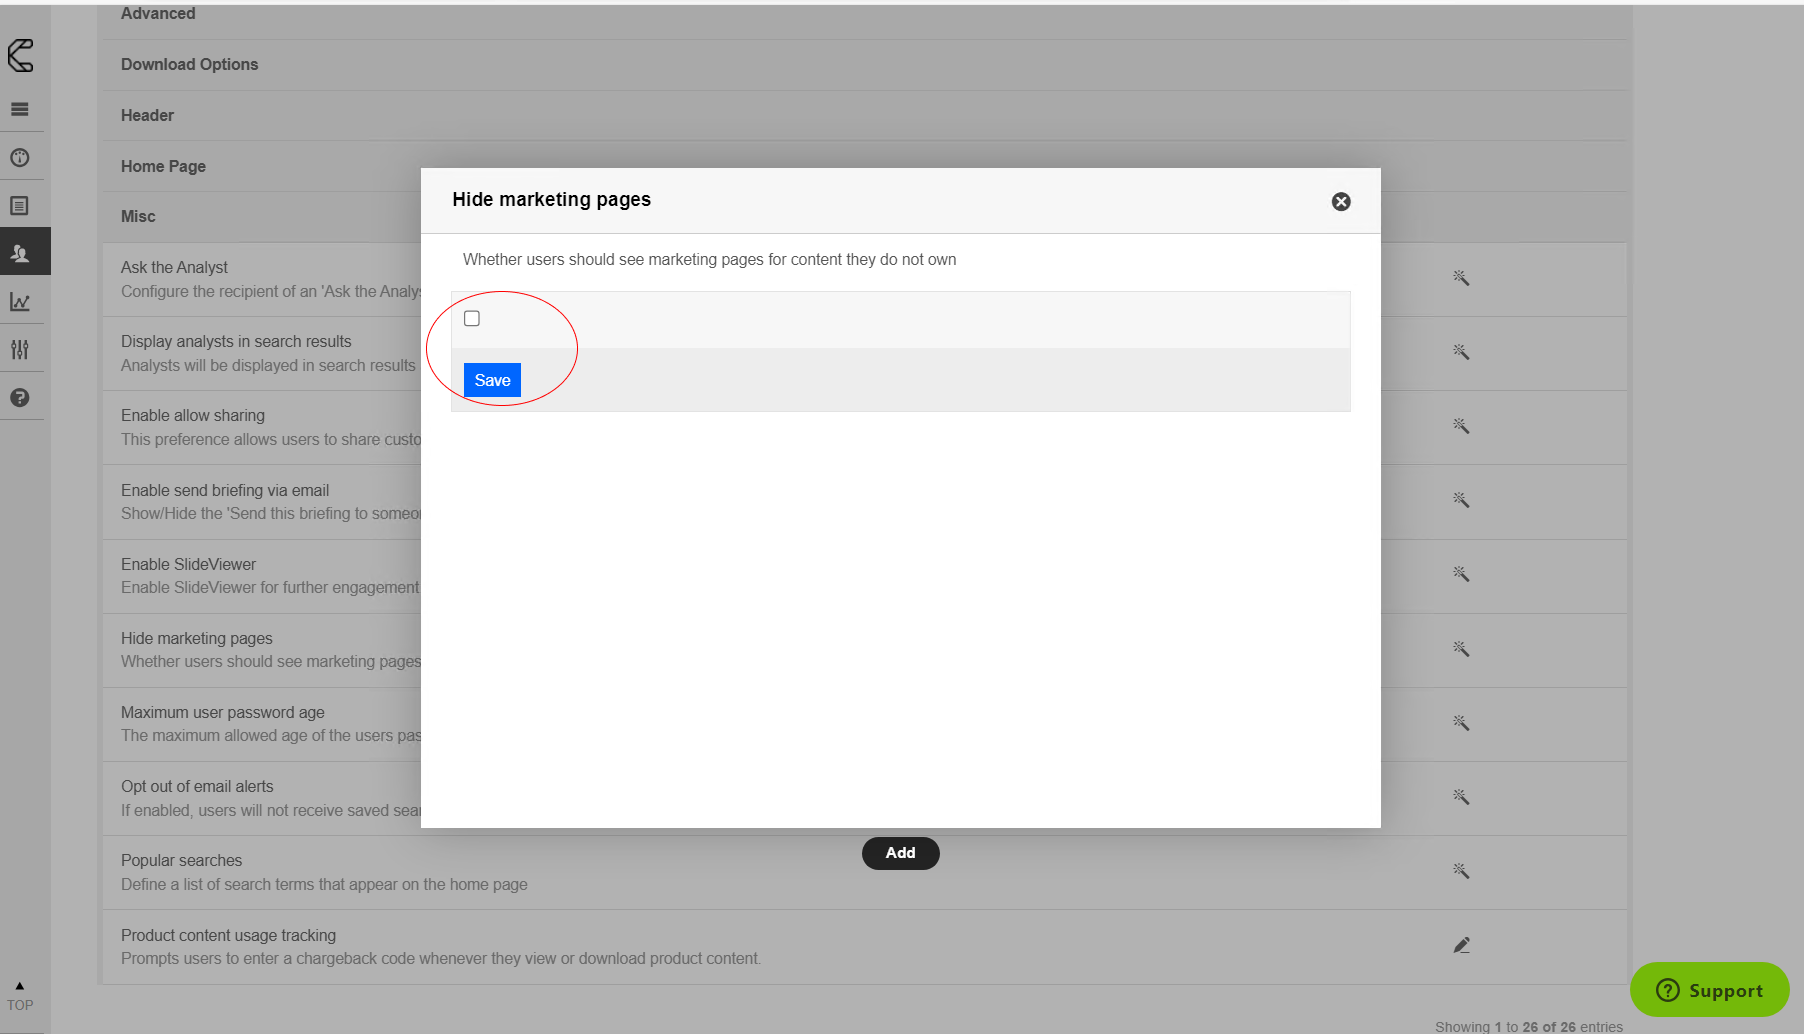1804x1034 pixels.
Task: Close the Hide marketing pages dialog
Action: 1341,202
